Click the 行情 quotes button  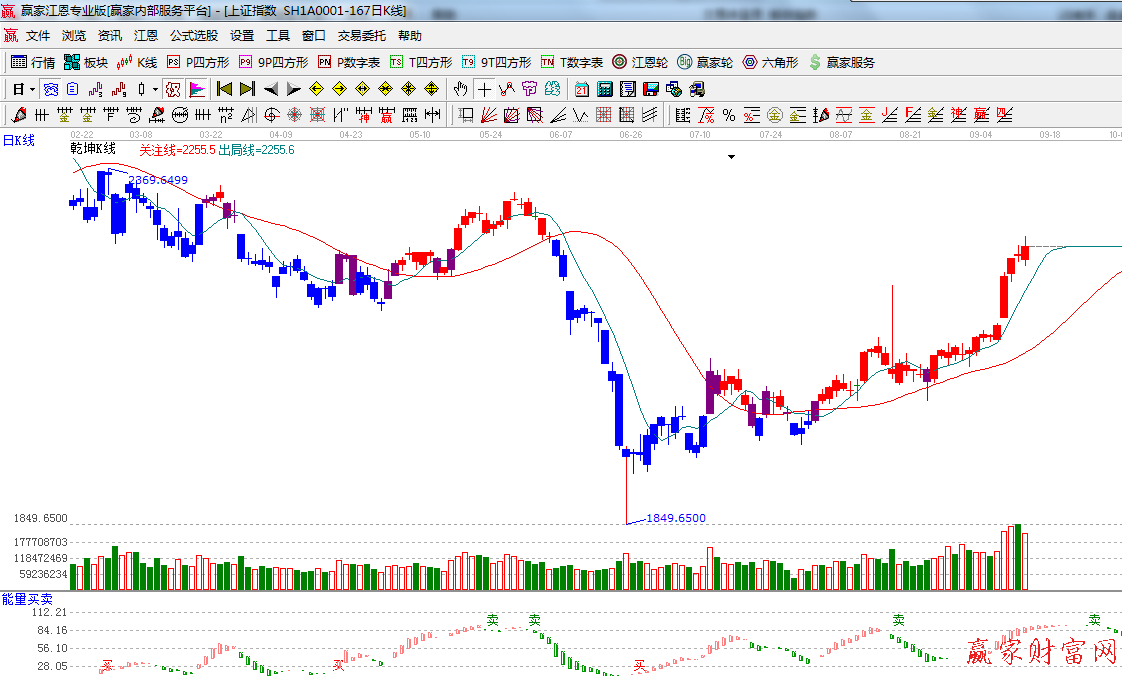[x=33, y=62]
